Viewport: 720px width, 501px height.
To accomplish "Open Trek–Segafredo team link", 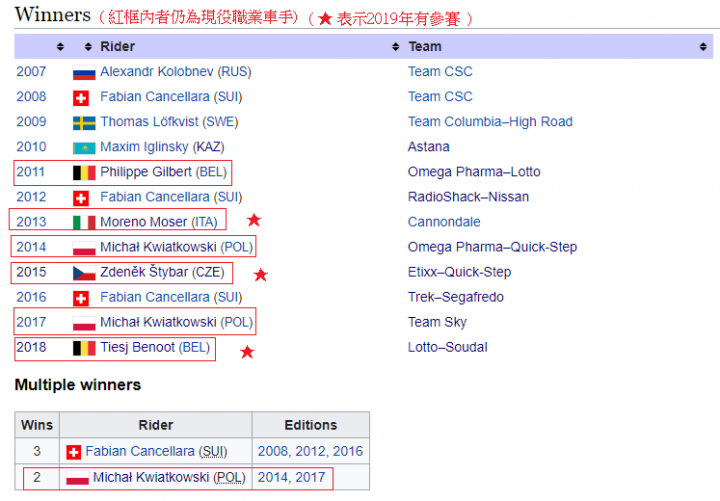I will (456, 297).
